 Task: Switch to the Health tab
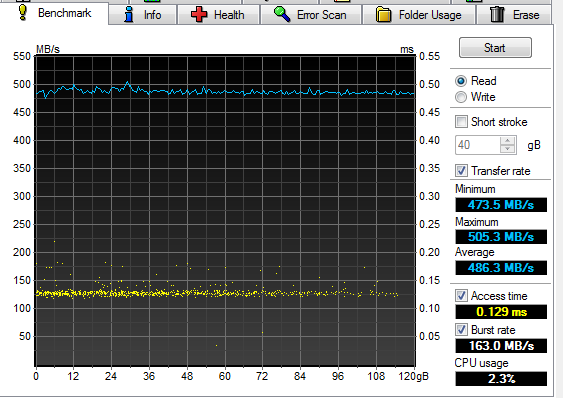(218, 15)
